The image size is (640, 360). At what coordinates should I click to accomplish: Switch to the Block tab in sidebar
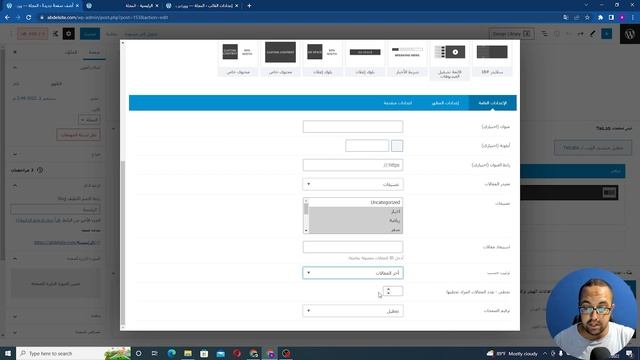pyautogui.click(x=71, y=52)
